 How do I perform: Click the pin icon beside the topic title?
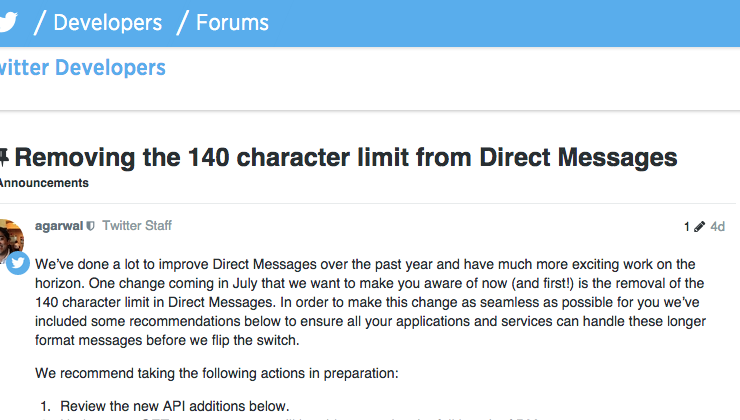coord(4,157)
